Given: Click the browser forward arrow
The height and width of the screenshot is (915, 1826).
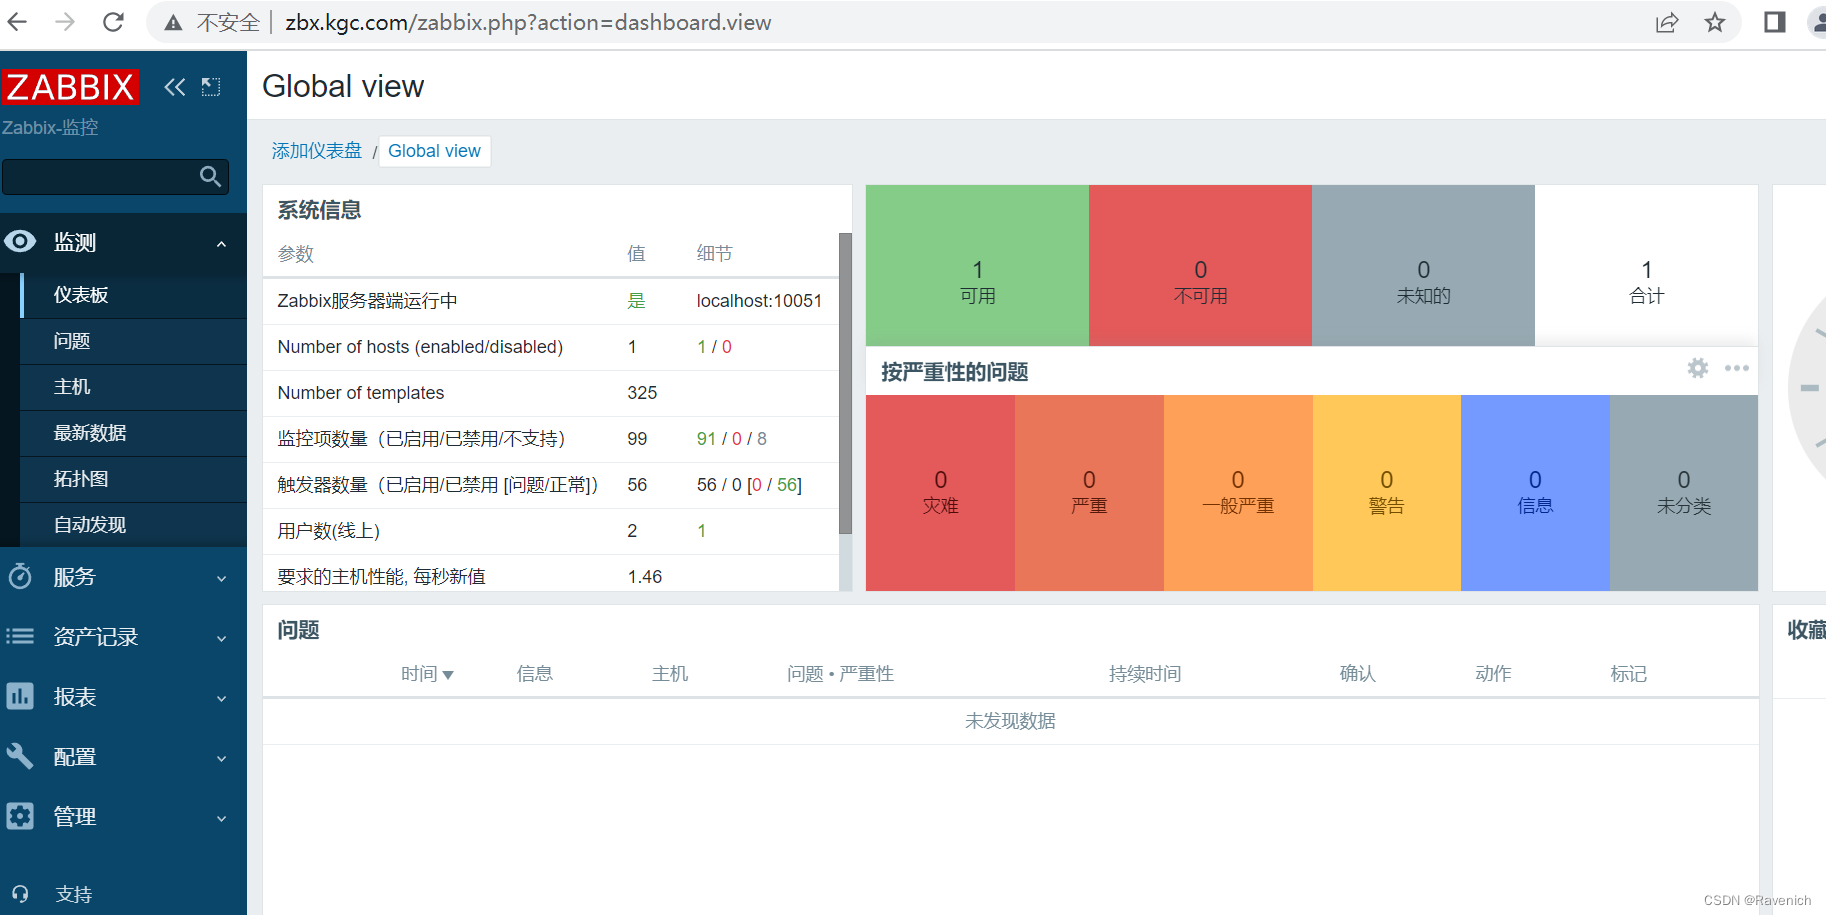Looking at the screenshot, I should (x=65, y=22).
